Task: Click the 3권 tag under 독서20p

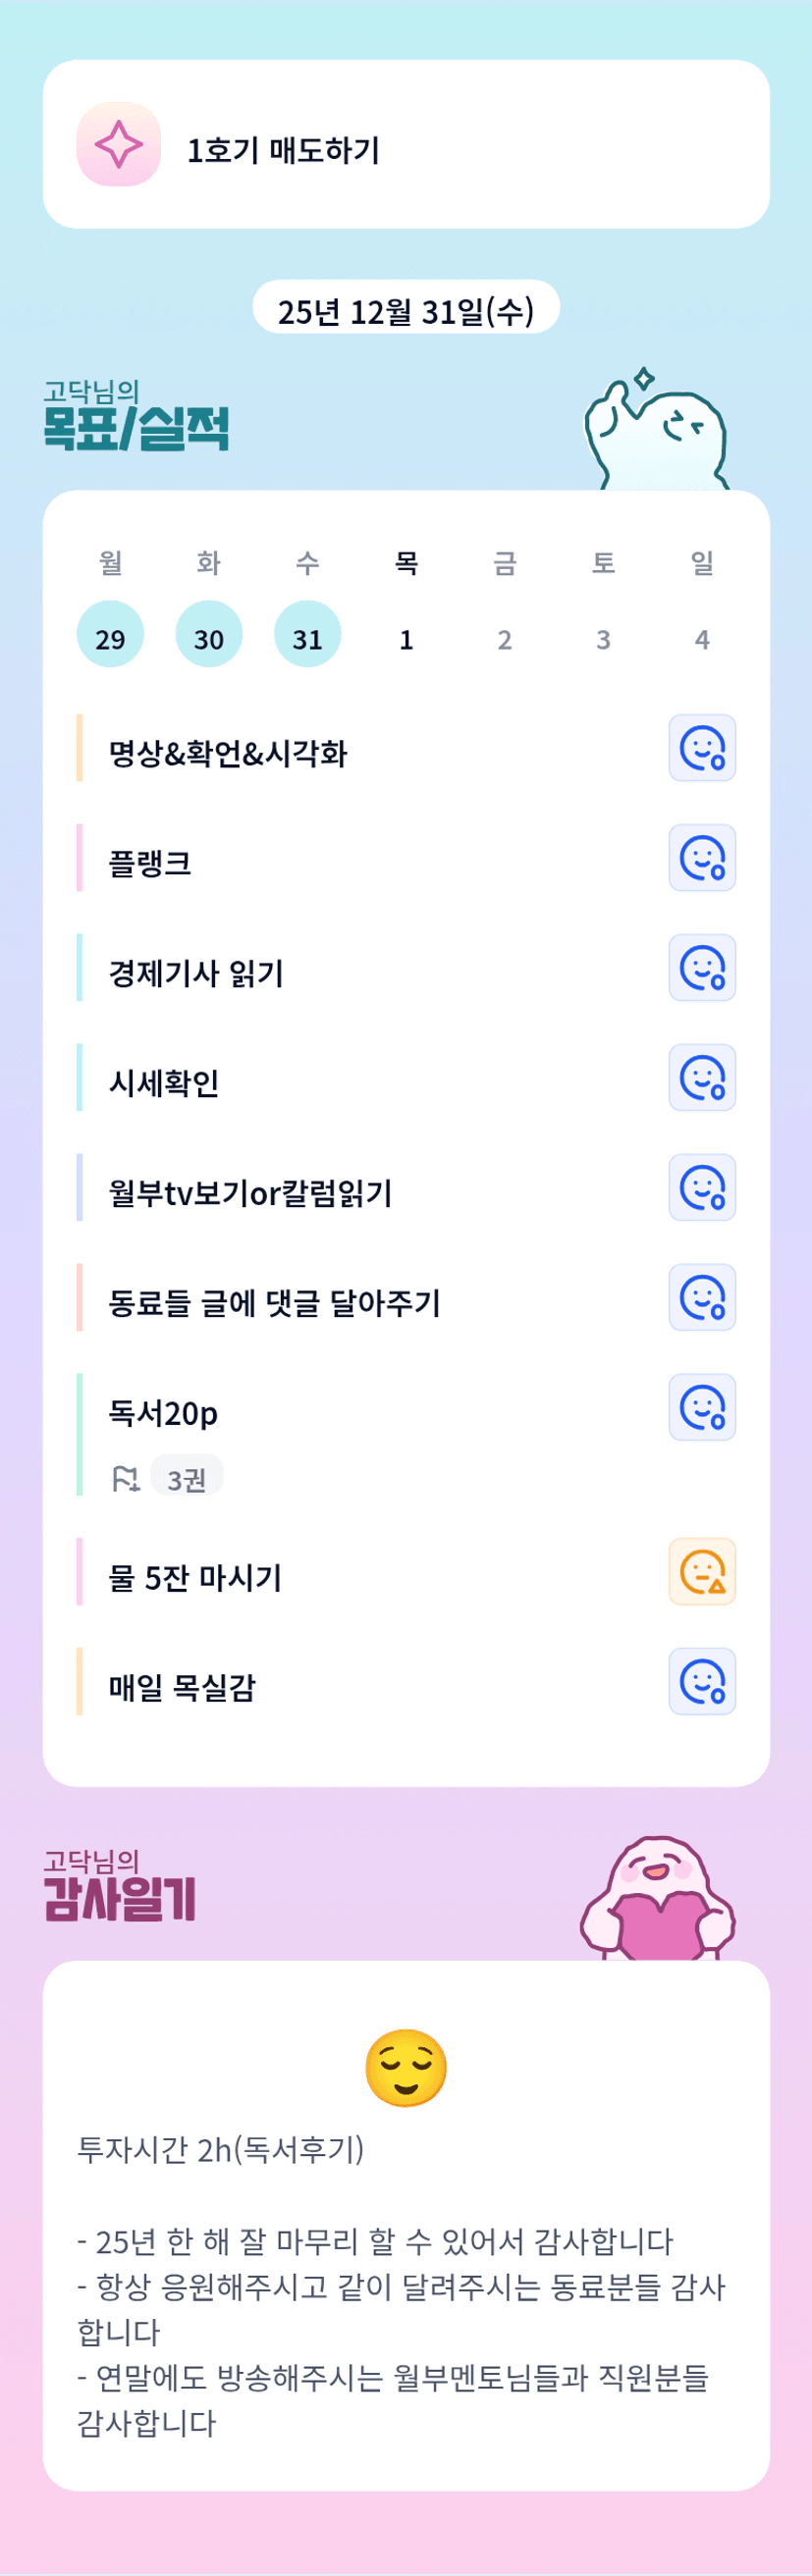Action: point(187,1478)
